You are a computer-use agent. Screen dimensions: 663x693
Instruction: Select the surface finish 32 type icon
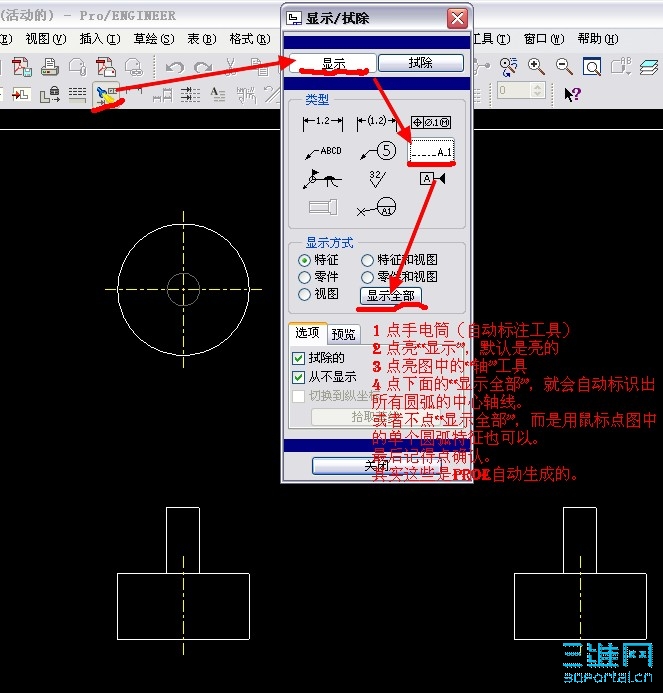click(377, 179)
